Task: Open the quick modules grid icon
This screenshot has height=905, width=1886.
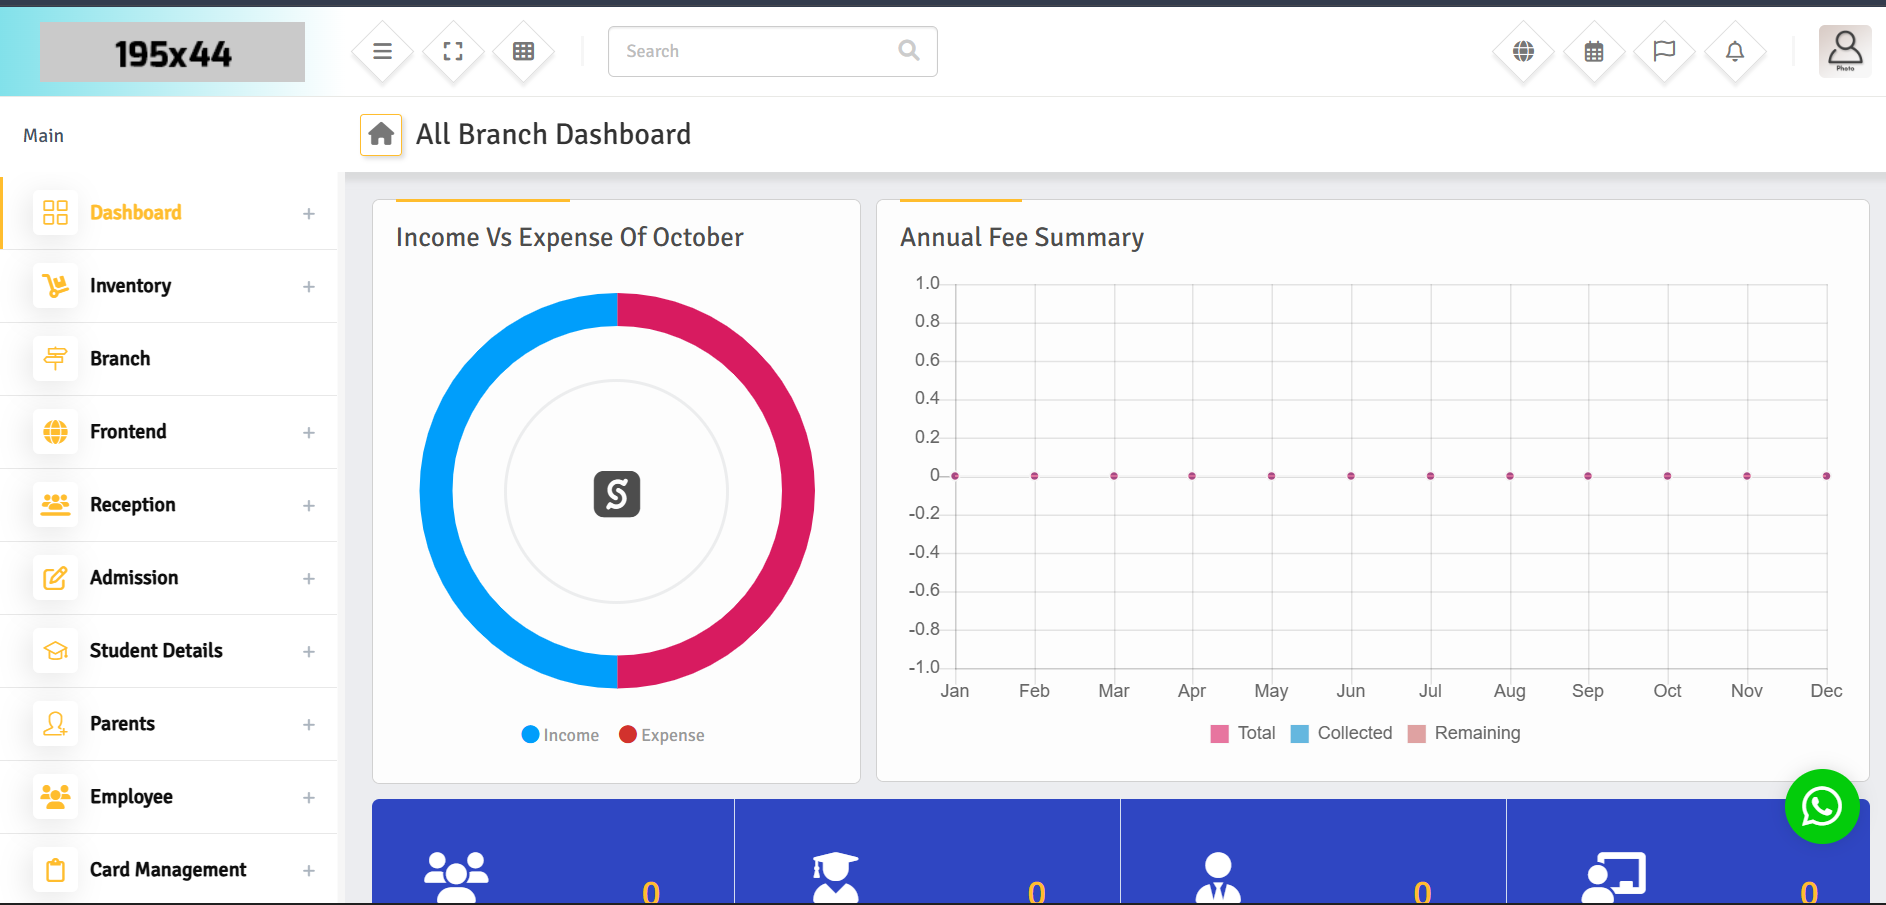Action: click(523, 51)
